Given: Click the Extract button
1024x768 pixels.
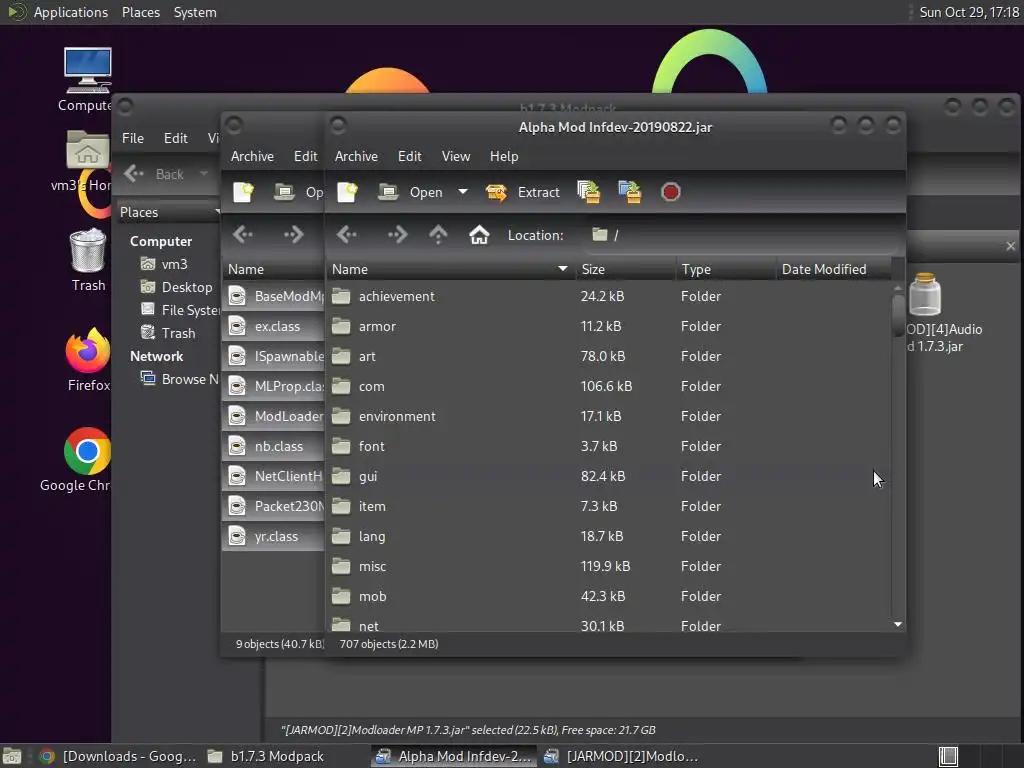Looking at the screenshot, I should (523, 192).
